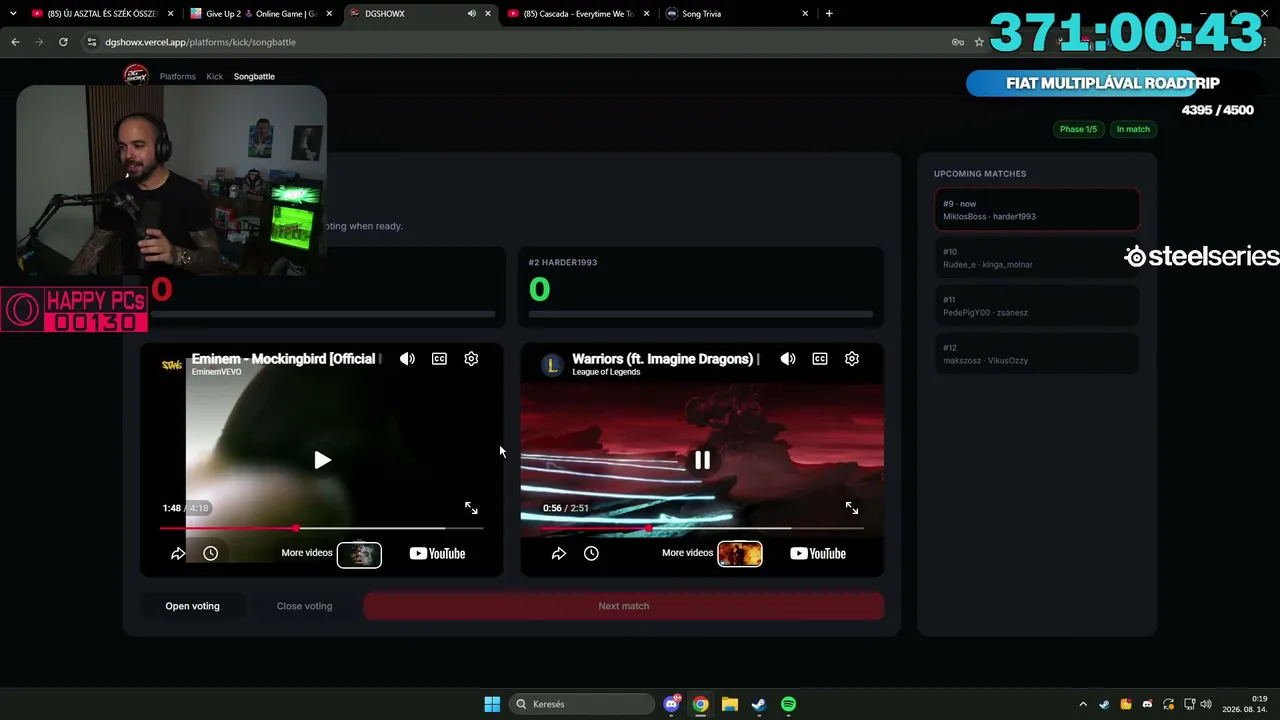Click the Open voting button
1280x720 pixels.
192,606
